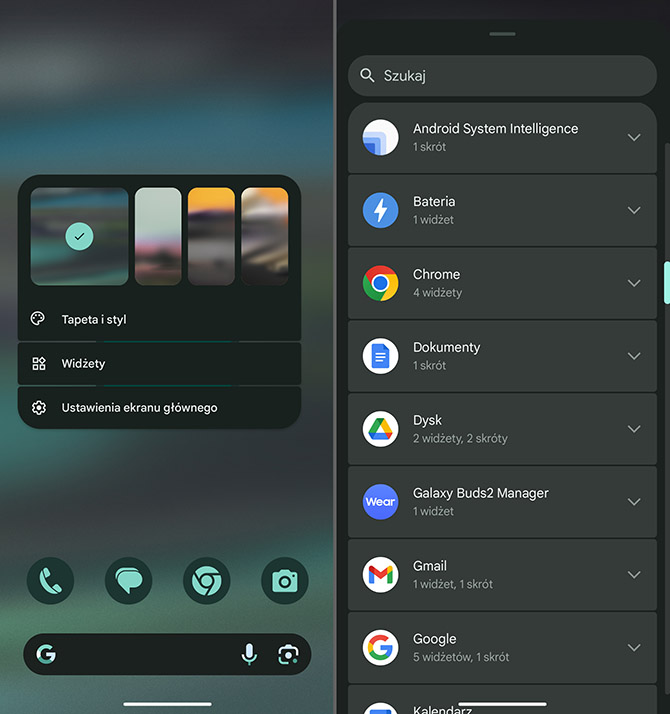Tap the partially visible Kalendarz row
This screenshot has height=714, width=670.
click(502, 700)
